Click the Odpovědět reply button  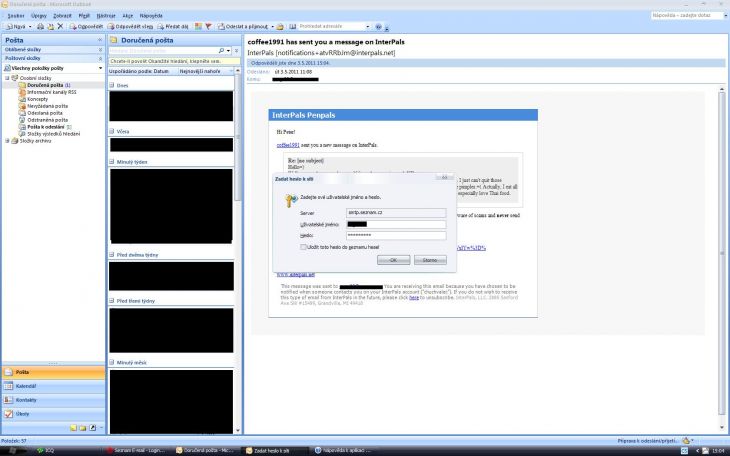click(87, 27)
